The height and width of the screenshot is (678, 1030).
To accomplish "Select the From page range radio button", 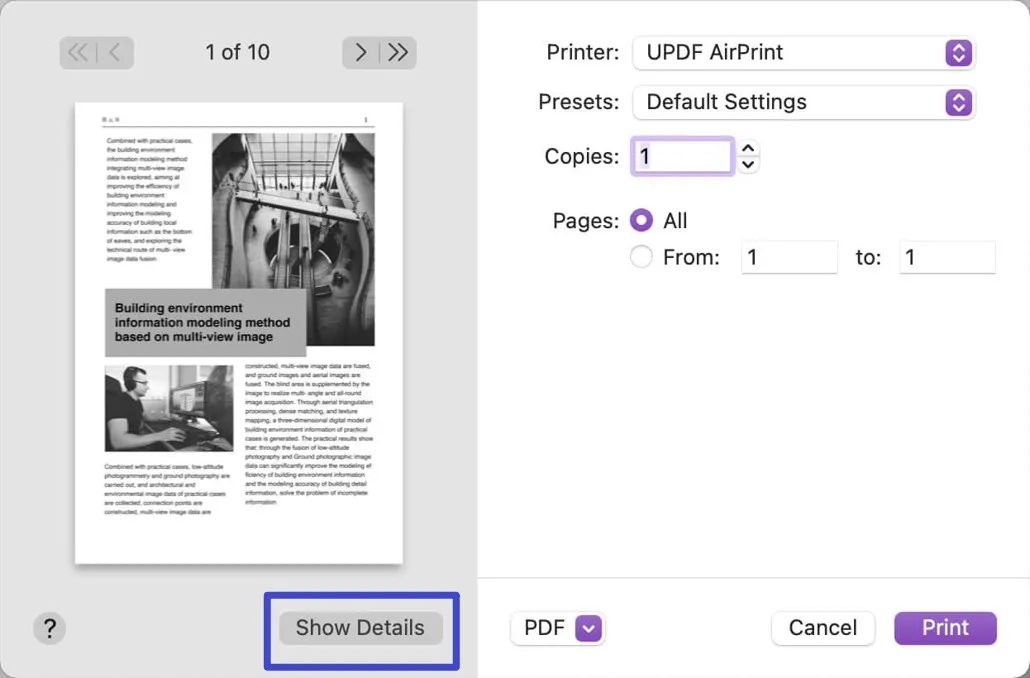I will point(642,257).
